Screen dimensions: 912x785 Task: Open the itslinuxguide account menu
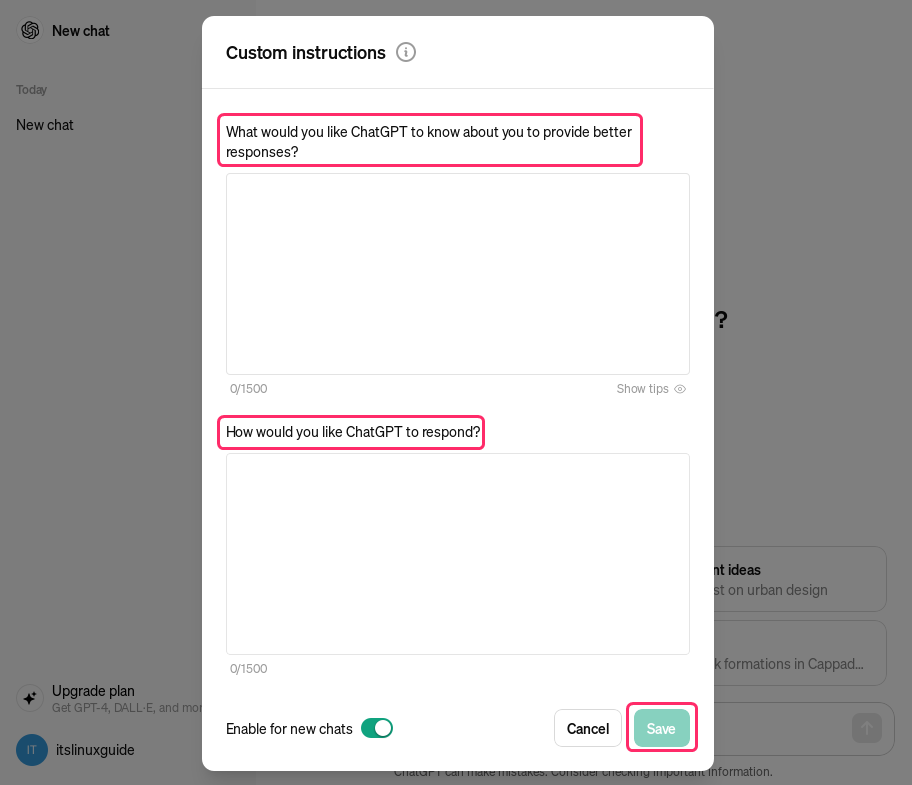point(95,750)
